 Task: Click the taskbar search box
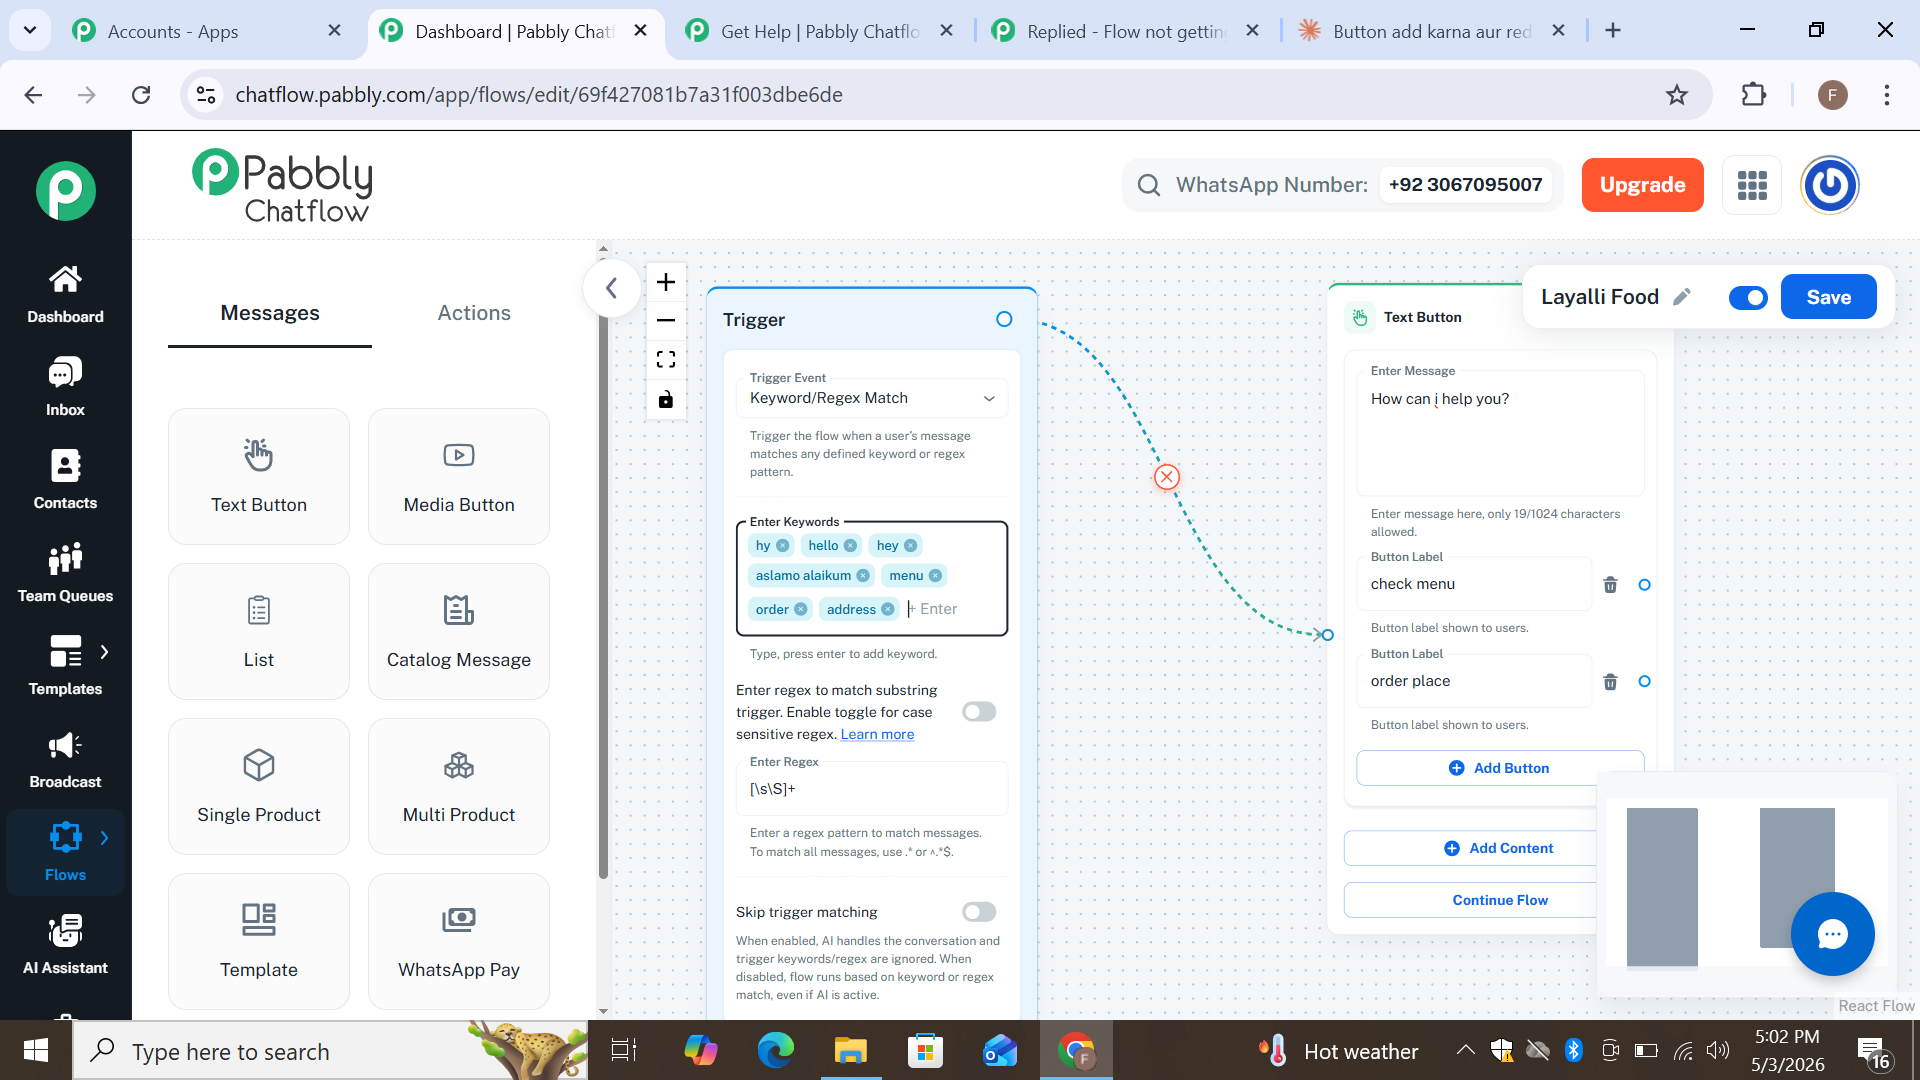pos(330,1051)
